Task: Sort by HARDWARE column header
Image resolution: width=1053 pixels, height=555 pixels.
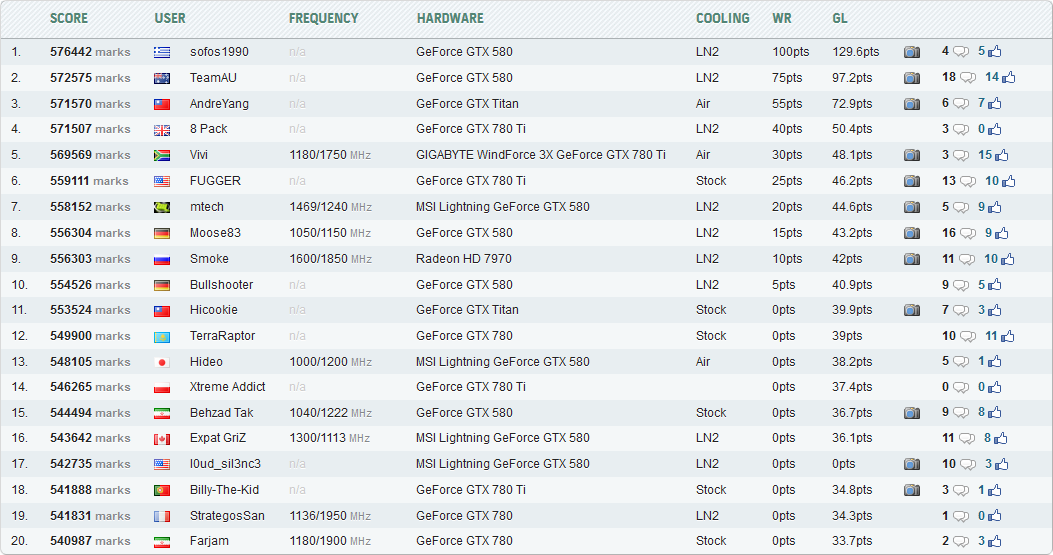Action: point(450,18)
